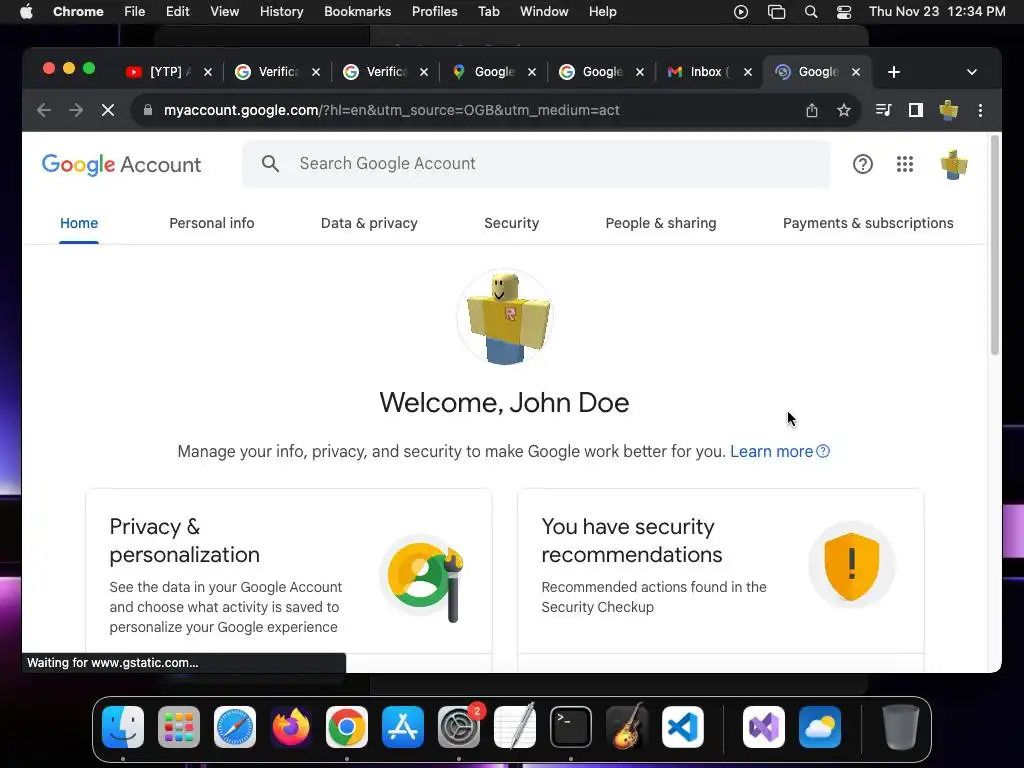
Task: Open Spotlight search in menu bar
Action: click(810, 12)
